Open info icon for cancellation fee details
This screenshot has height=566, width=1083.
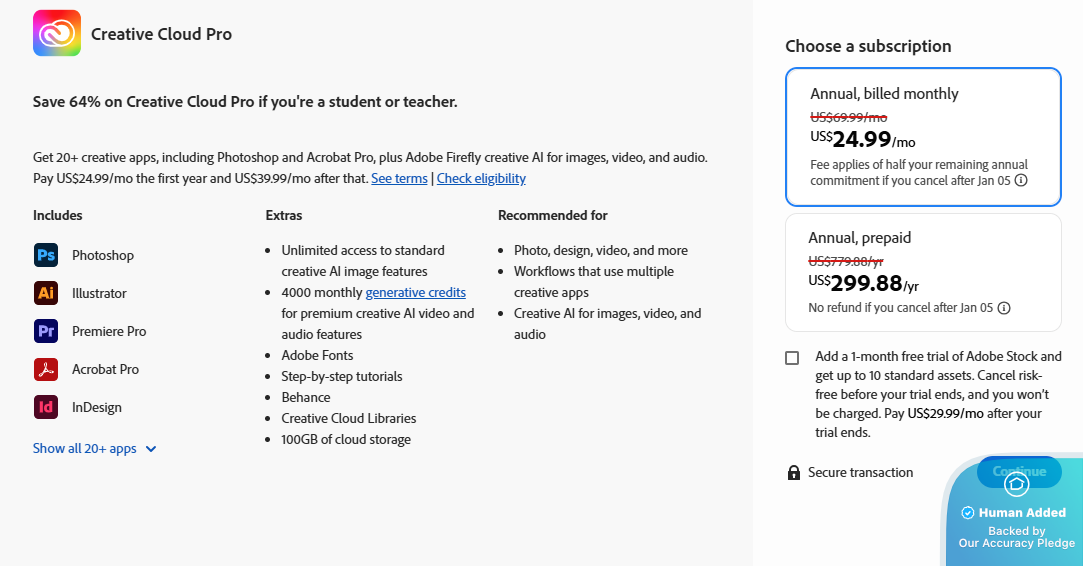(1021, 181)
